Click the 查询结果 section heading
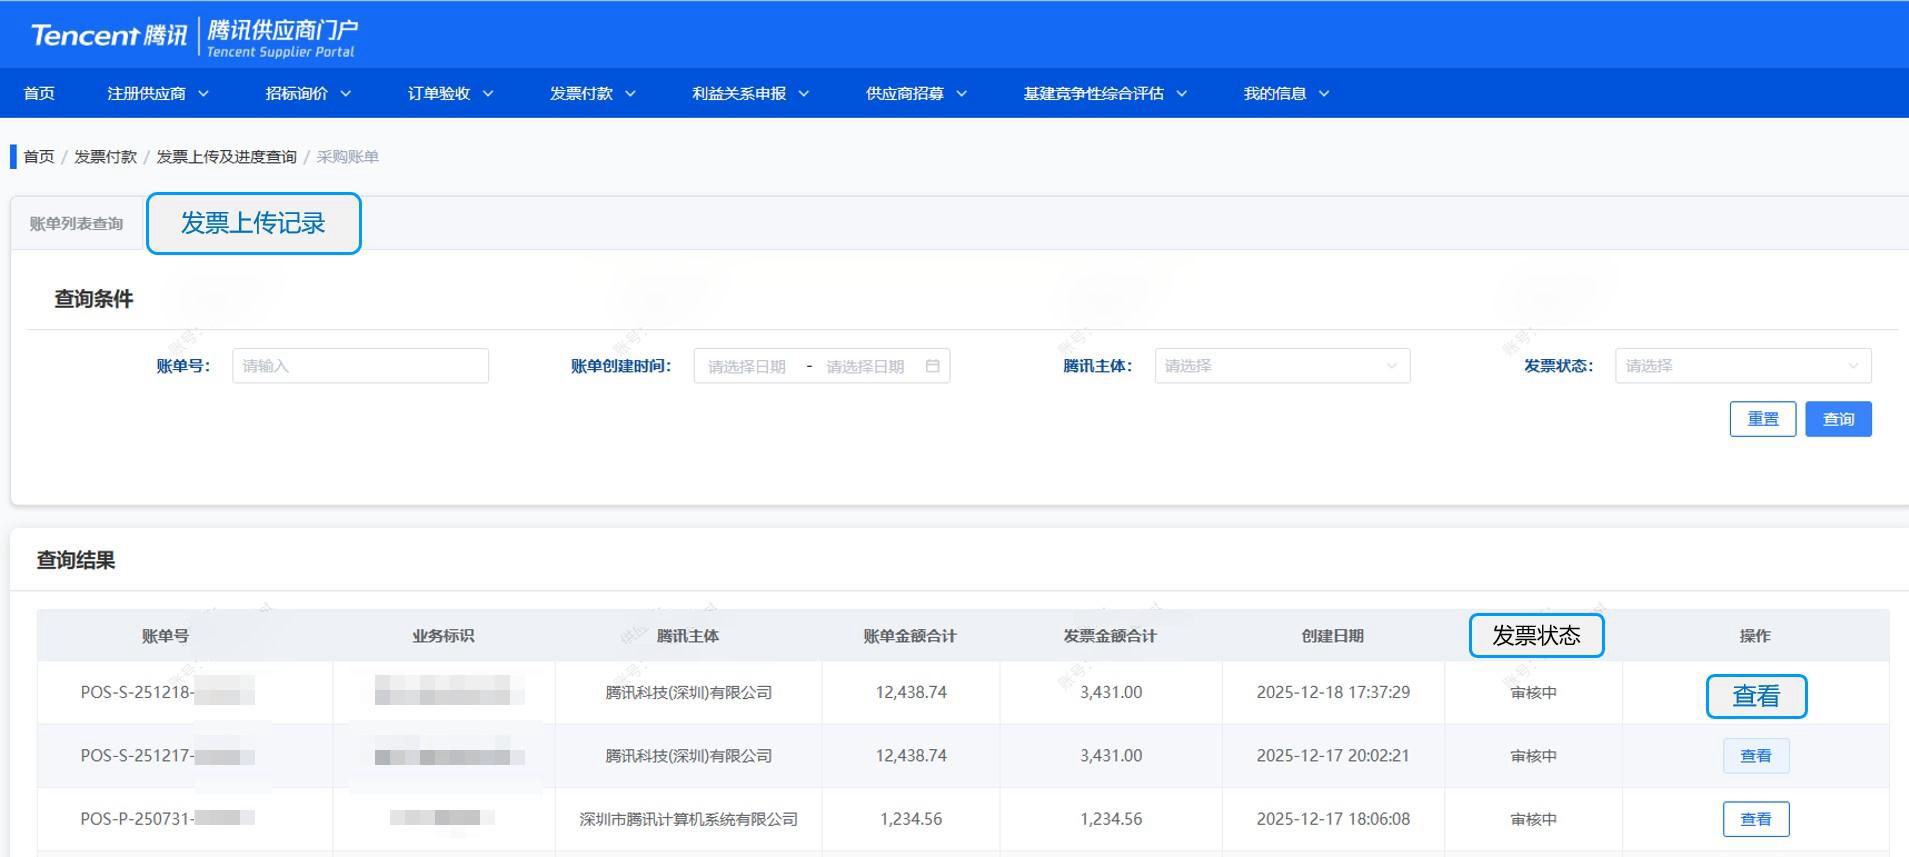Image resolution: width=1909 pixels, height=857 pixels. pos(76,560)
